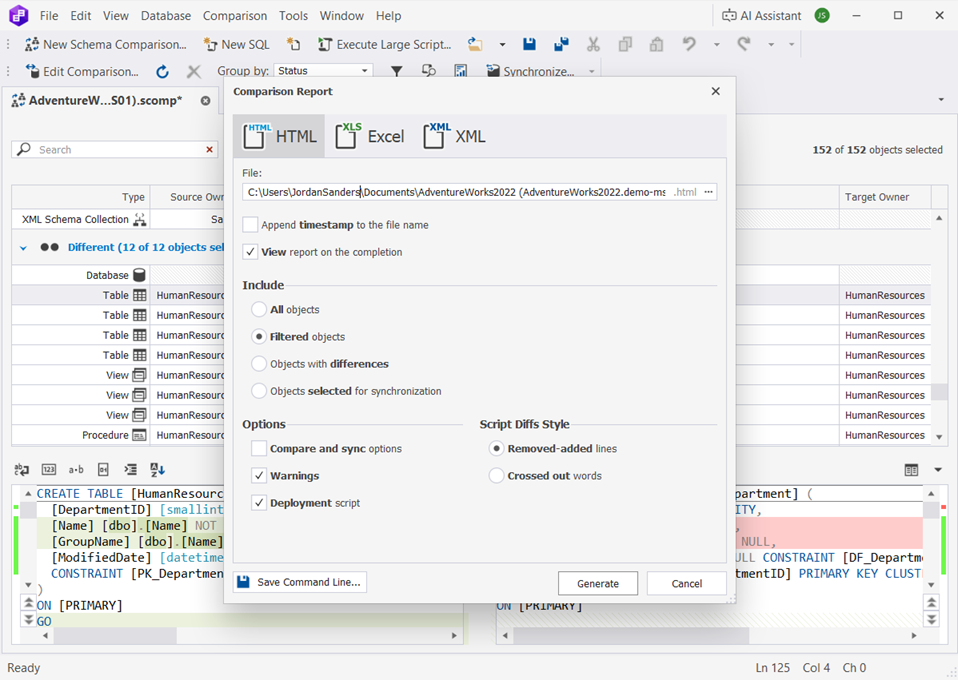This screenshot has height=680, width=958.
Task: Click the Cut scissors icon
Action: point(593,44)
